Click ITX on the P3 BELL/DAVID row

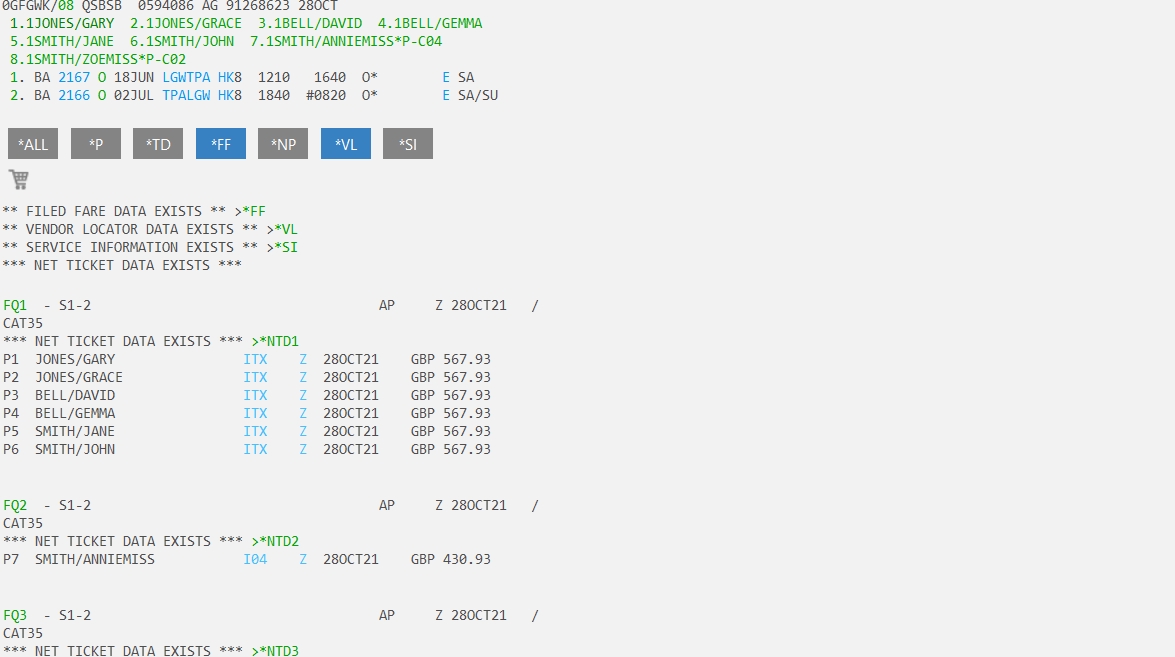click(255, 396)
